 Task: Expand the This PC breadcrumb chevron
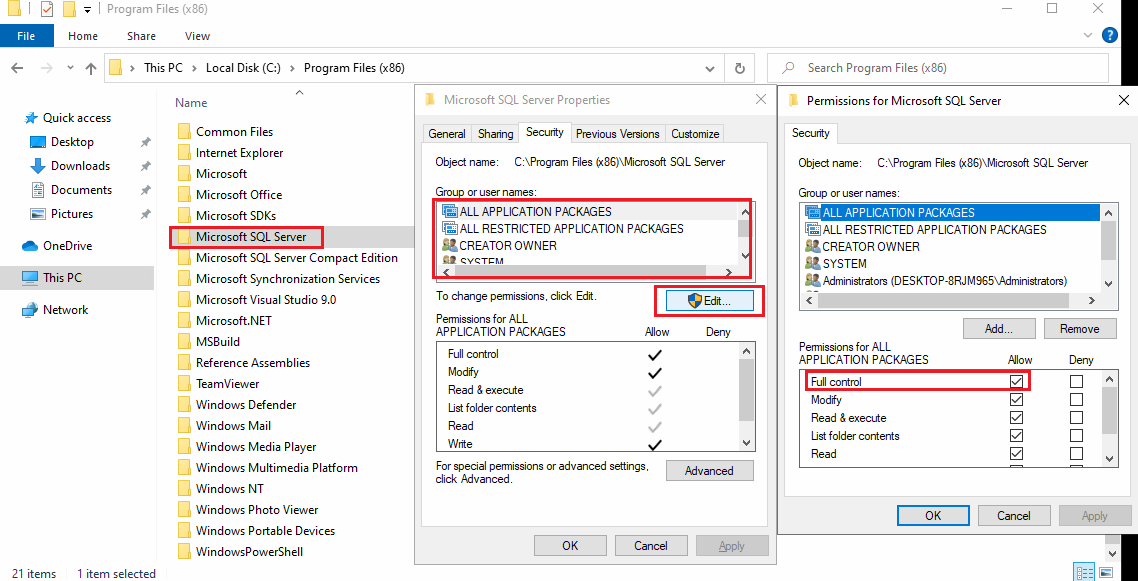point(194,68)
